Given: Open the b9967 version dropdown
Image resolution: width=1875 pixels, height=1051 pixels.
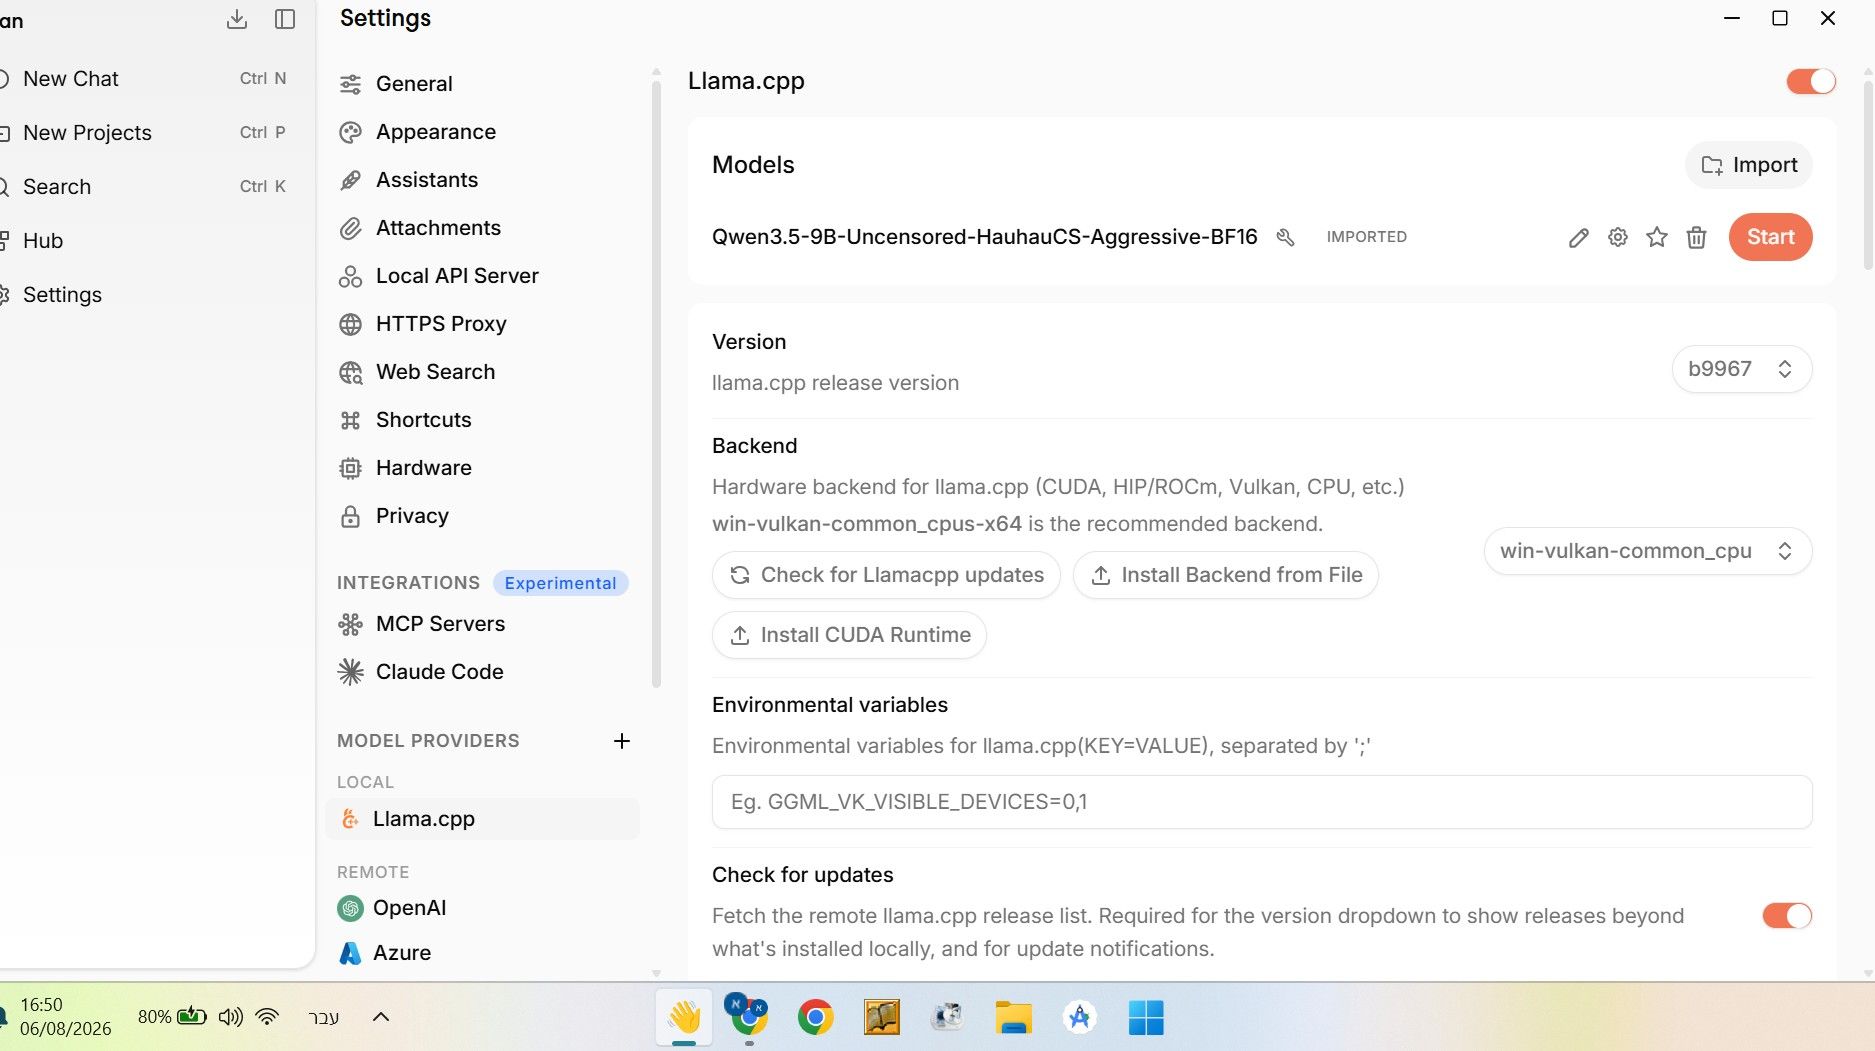Looking at the screenshot, I should (1742, 369).
